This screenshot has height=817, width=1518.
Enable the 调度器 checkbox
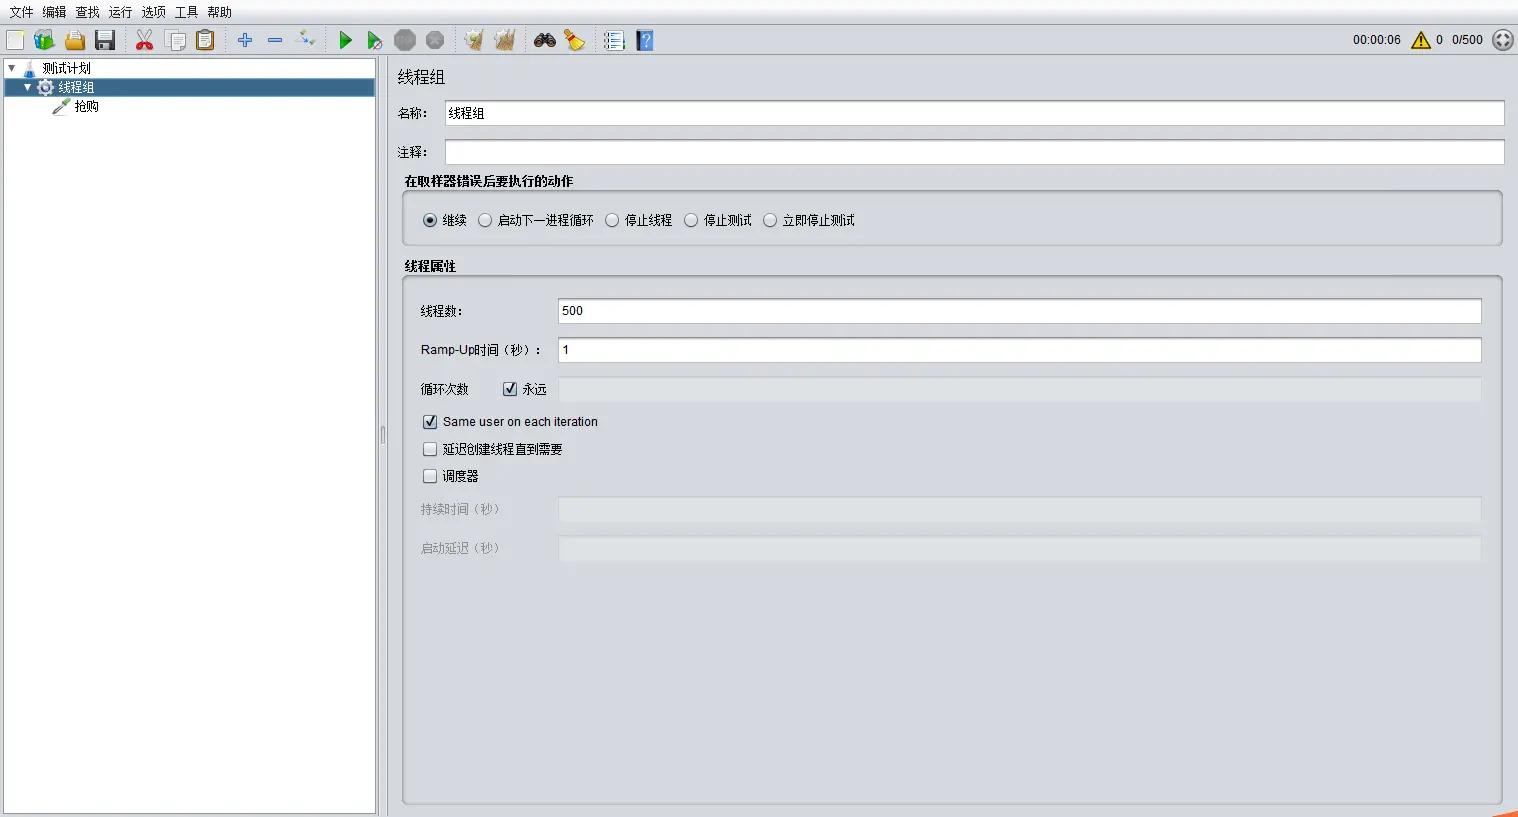pyautogui.click(x=430, y=476)
